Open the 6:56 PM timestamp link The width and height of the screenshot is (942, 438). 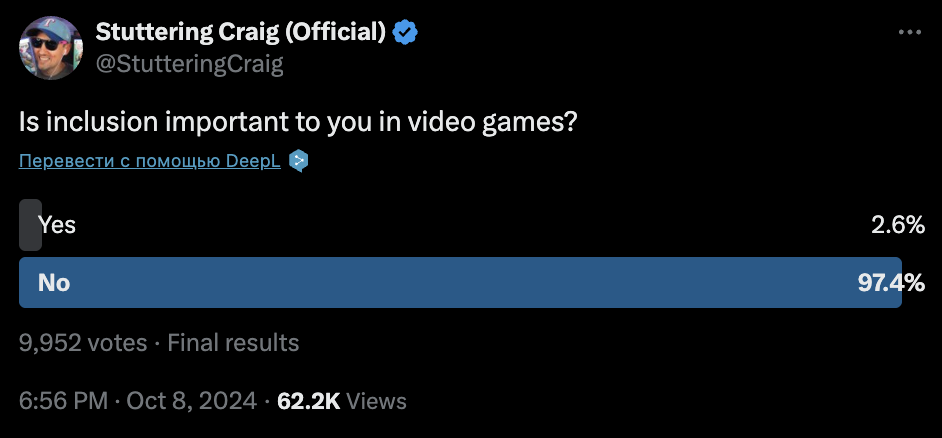coord(63,401)
